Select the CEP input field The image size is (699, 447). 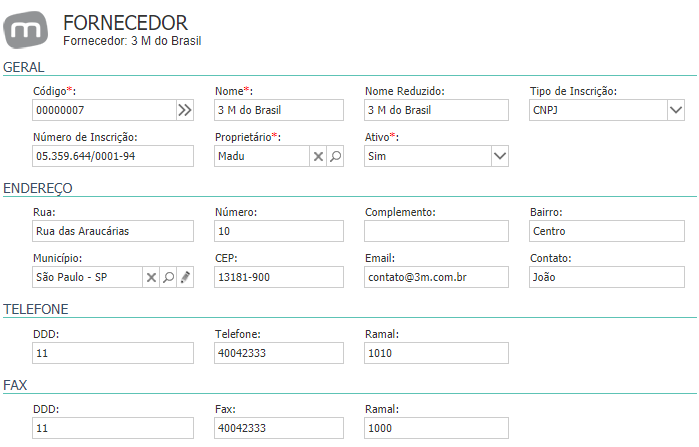(x=279, y=277)
